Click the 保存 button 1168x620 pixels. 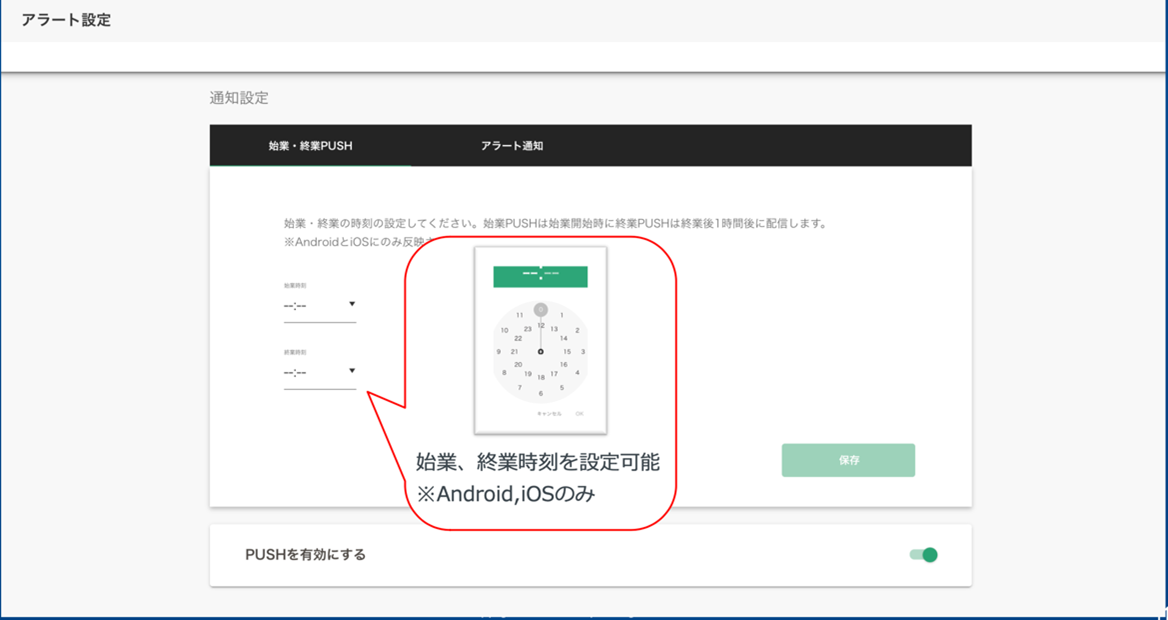(848, 461)
